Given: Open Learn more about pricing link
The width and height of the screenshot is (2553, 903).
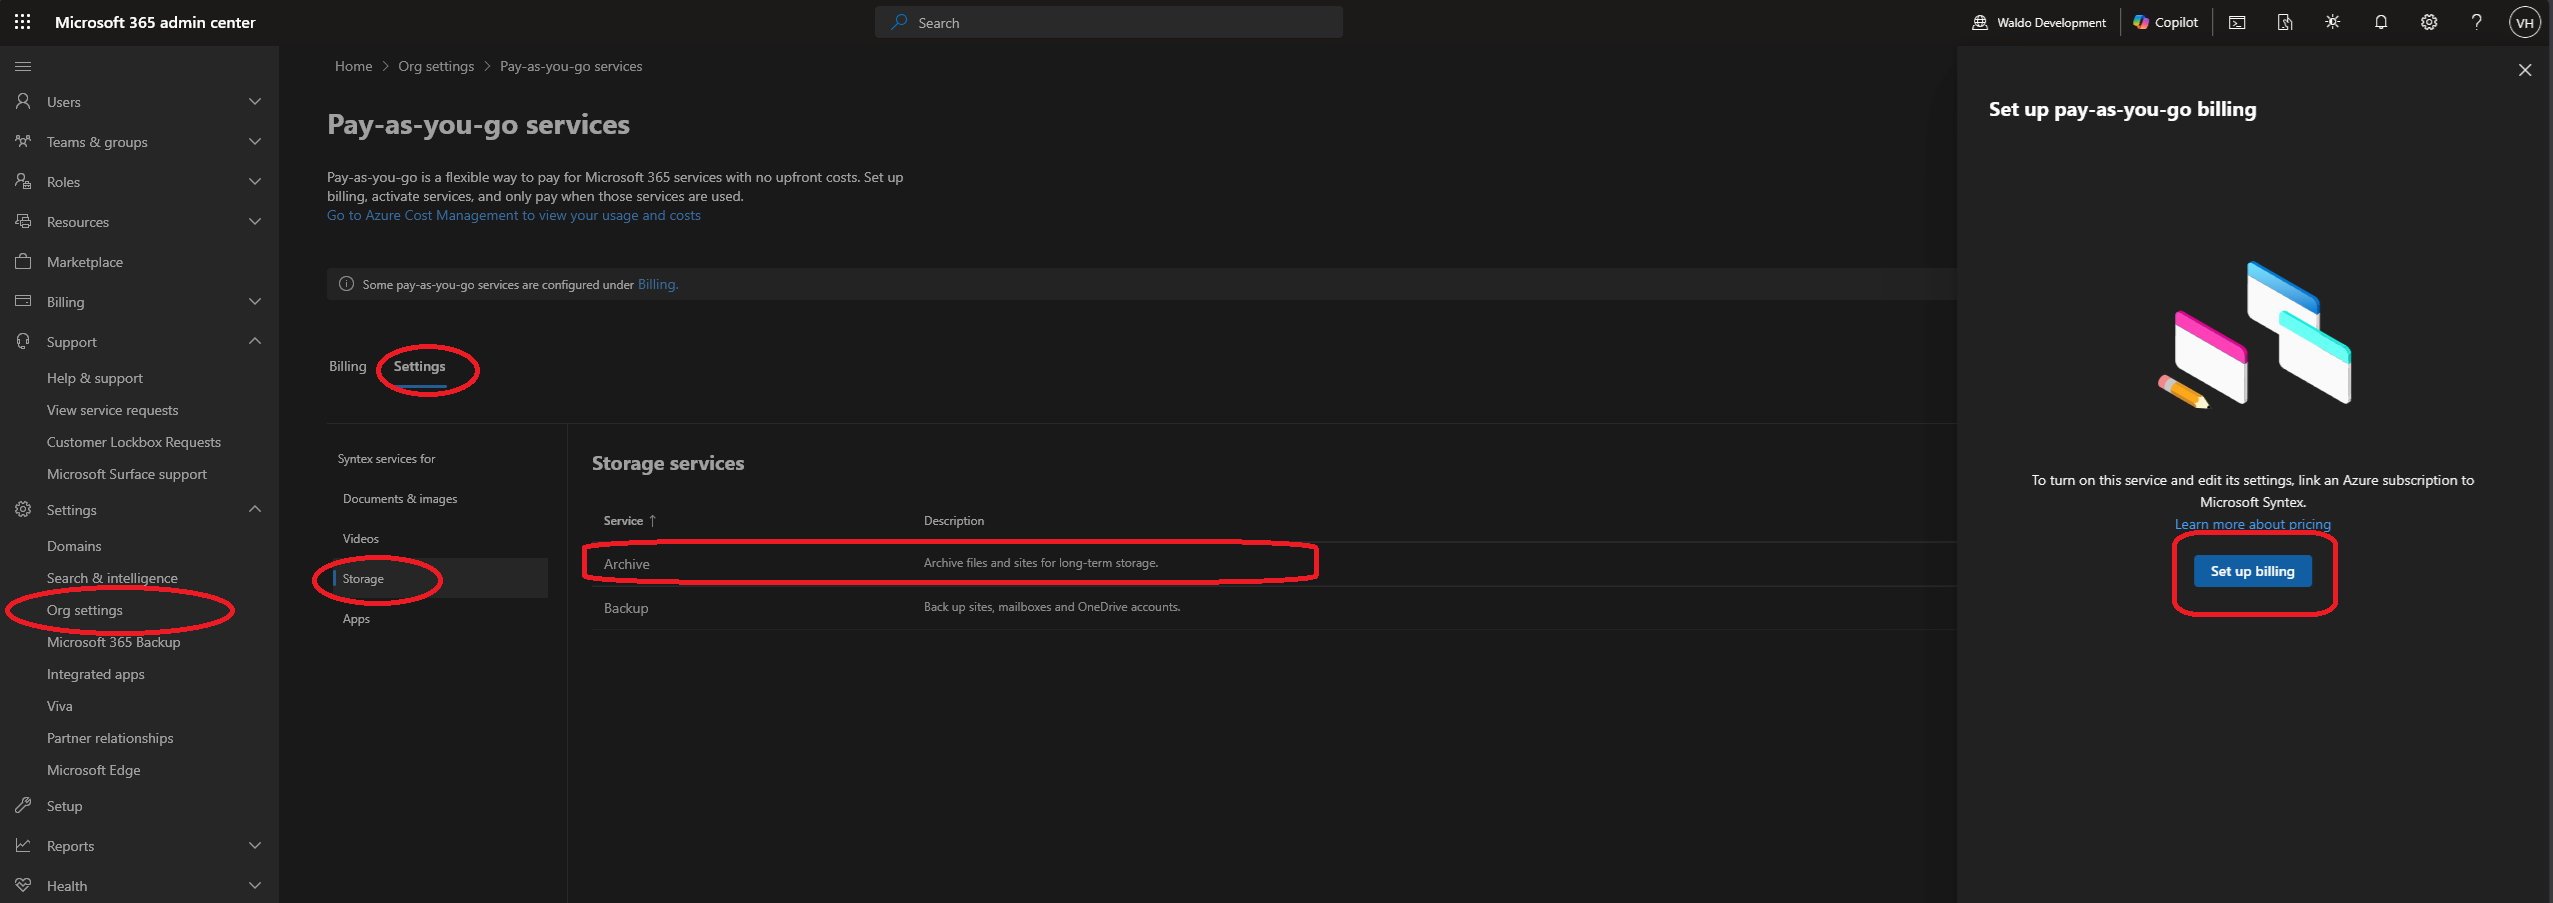Looking at the screenshot, I should tap(2253, 524).
